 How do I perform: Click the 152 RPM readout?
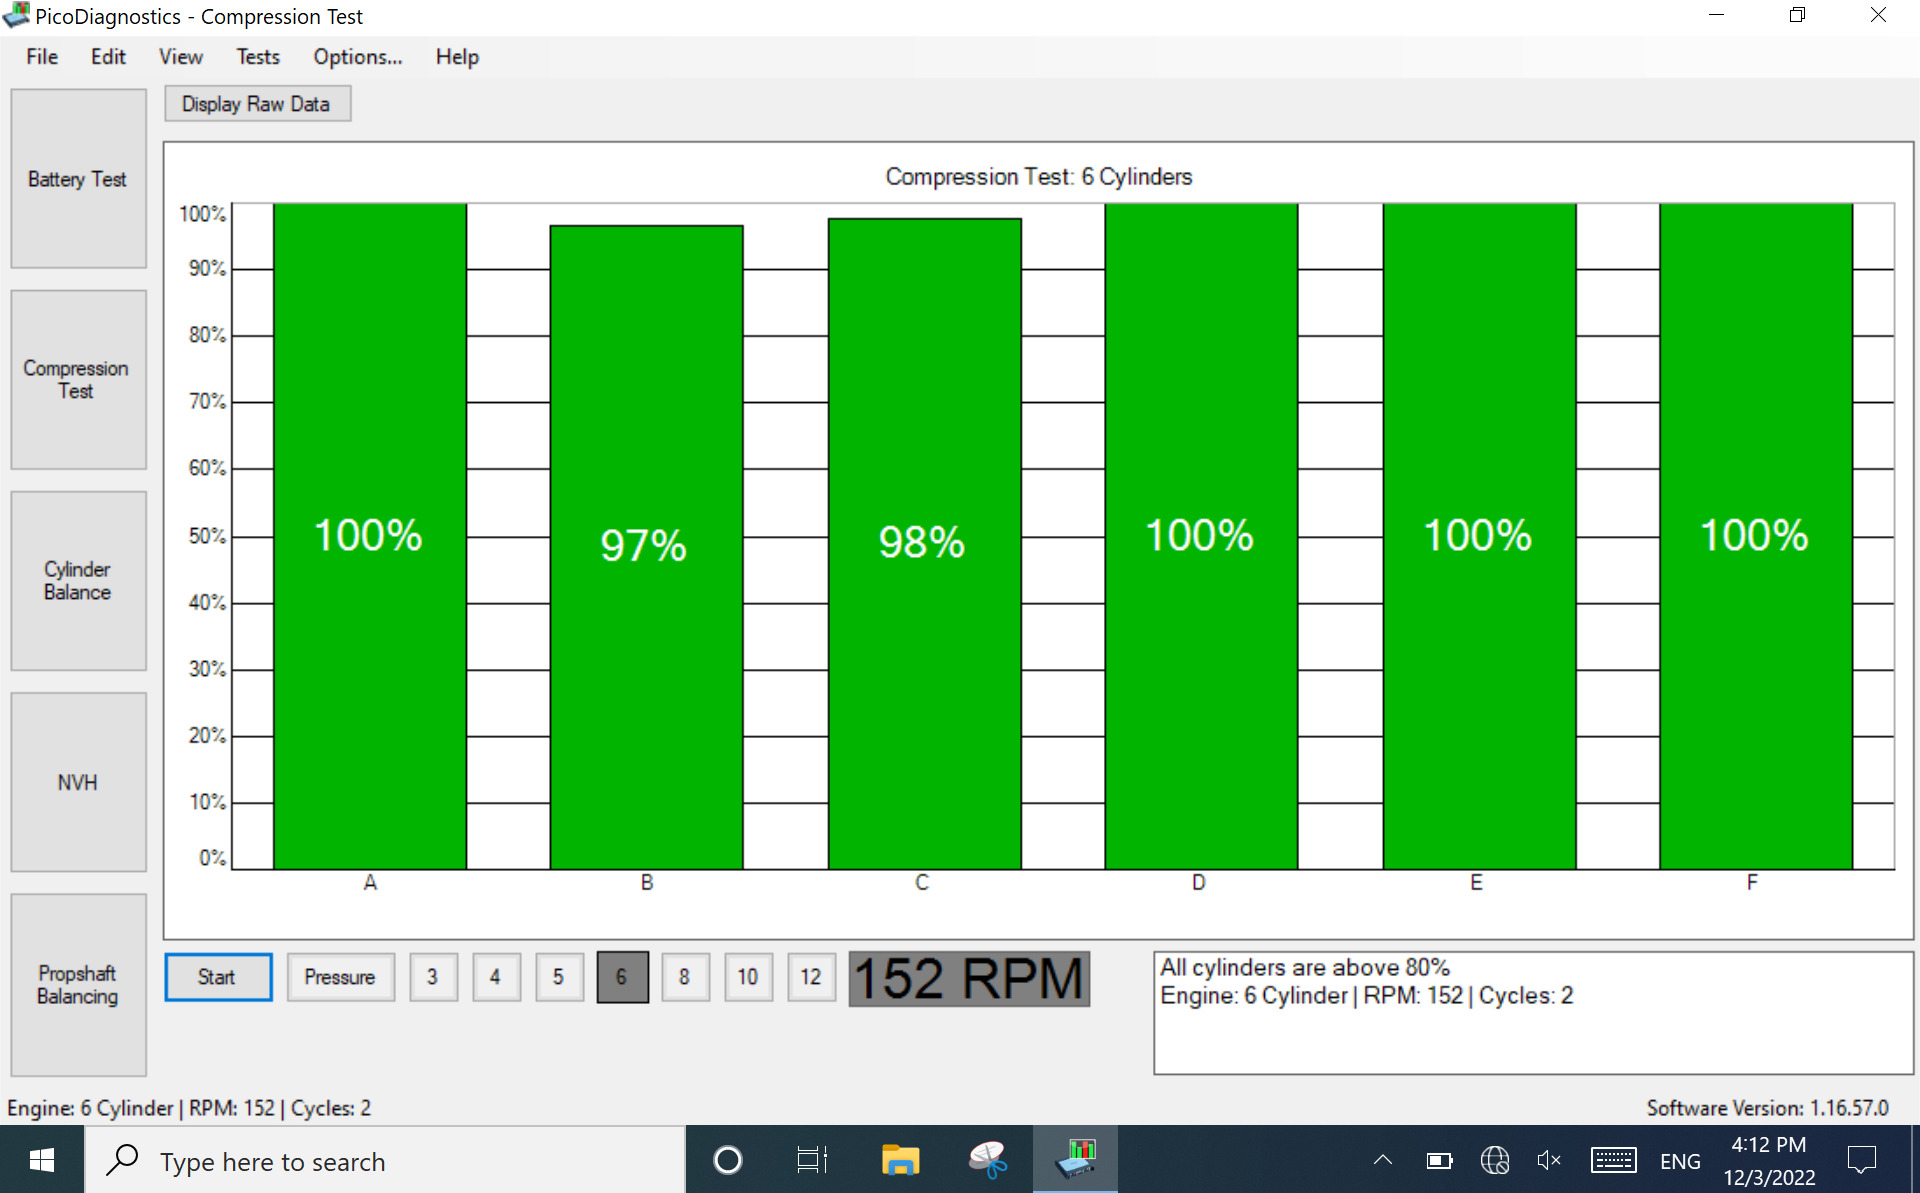click(969, 978)
